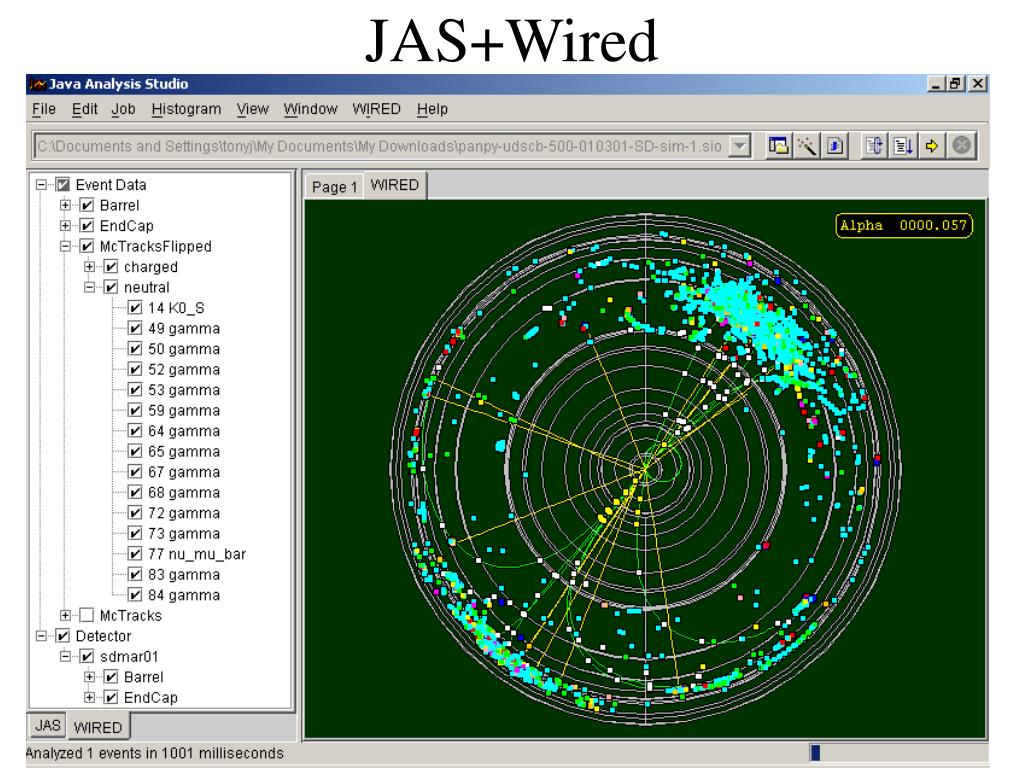Screen dimensions: 1024x768
Task: Select the '50 gamma' tree row
Action: click(184, 349)
